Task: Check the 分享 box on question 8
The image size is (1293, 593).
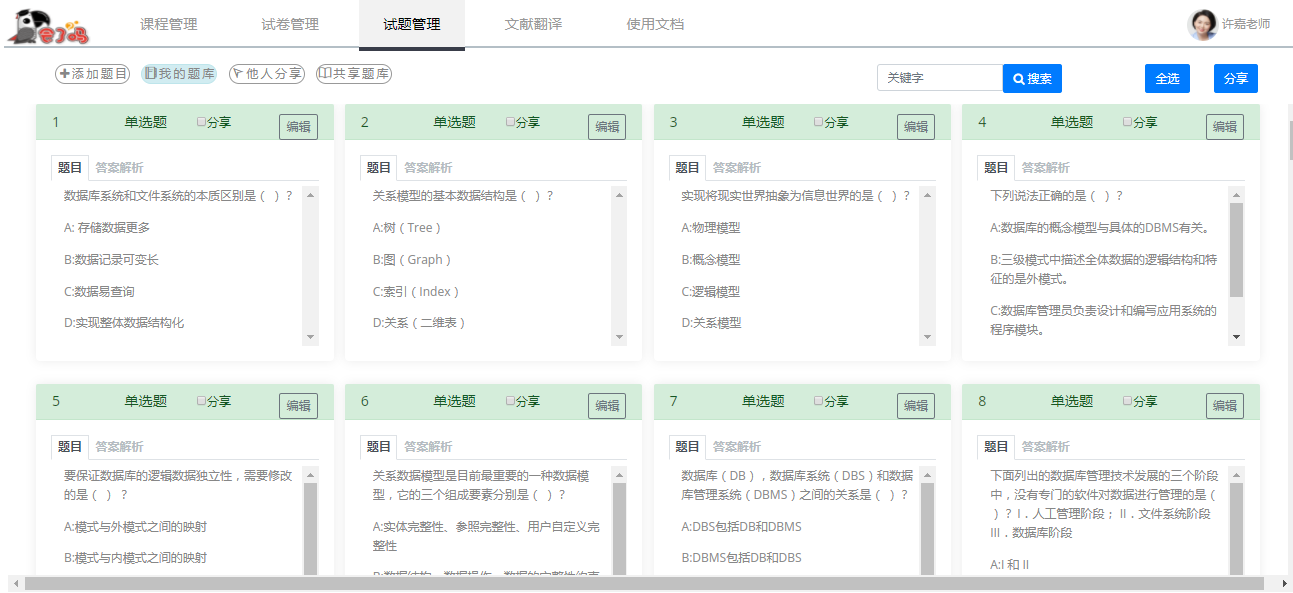Action: point(1127,401)
